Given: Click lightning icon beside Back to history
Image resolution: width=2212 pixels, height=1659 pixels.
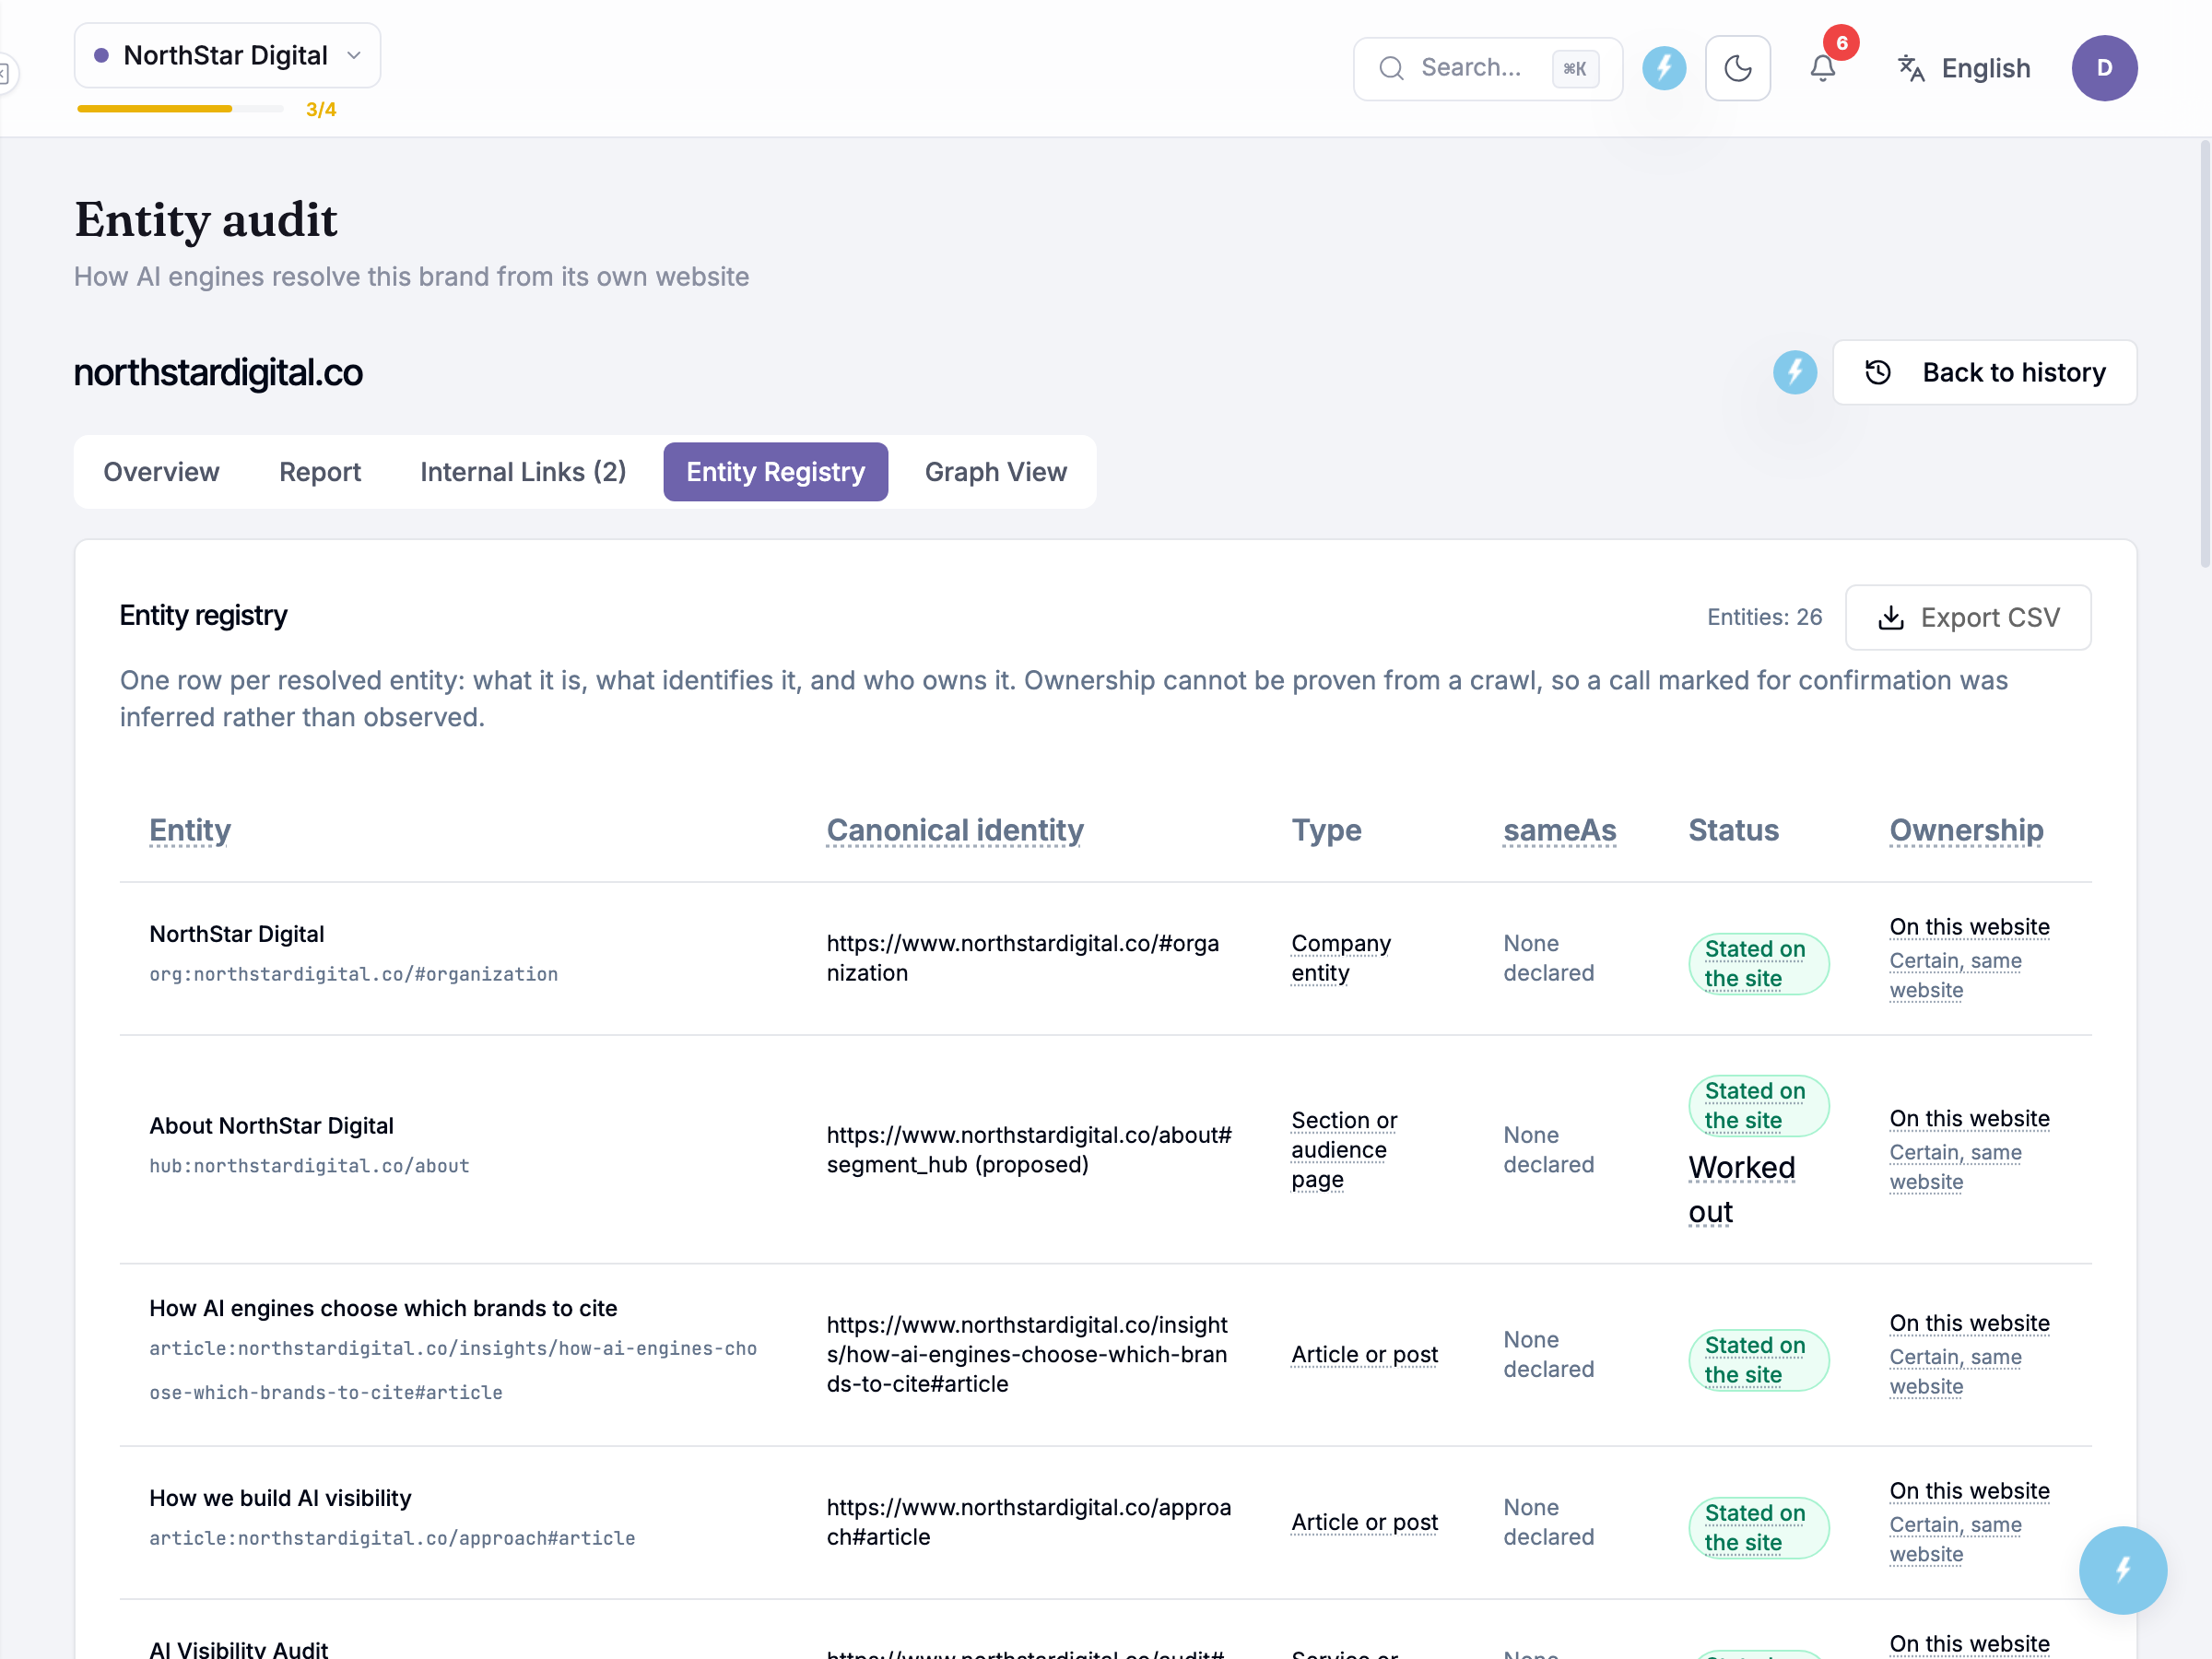Looking at the screenshot, I should [1794, 372].
